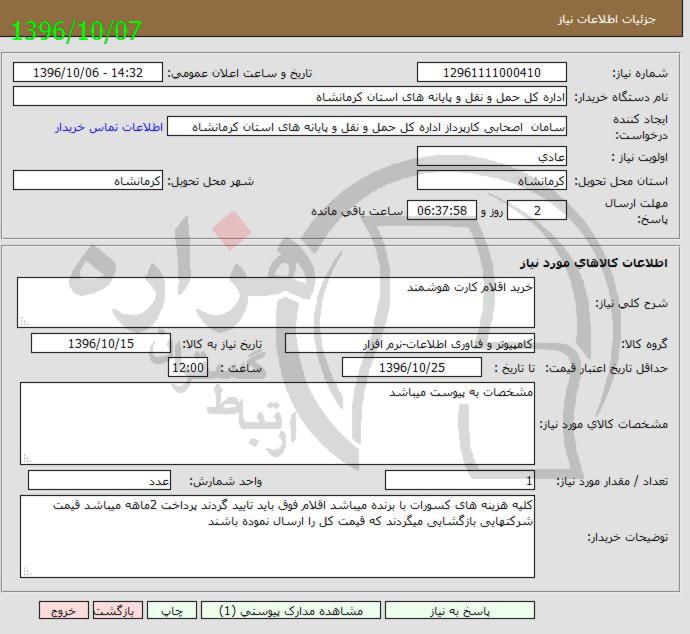The image size is (690, 634).
Task: Click the تا تاریخ label
Action: pyautogui.click(x=514, y=368)
